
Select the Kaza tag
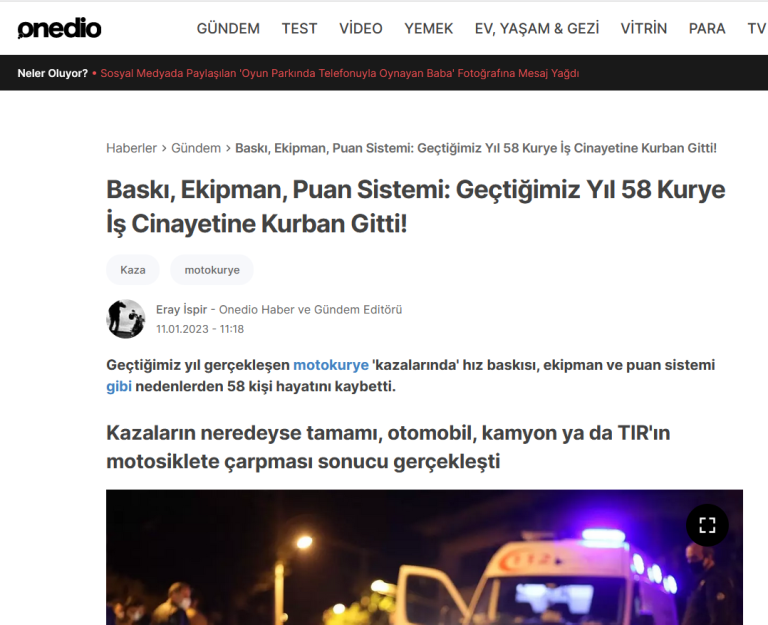(133, 270)
